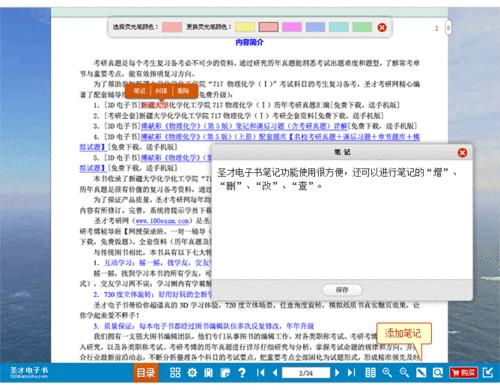Click the scroll handle at page top right
Screen dimensions: 500x390
tap(448, 28)
